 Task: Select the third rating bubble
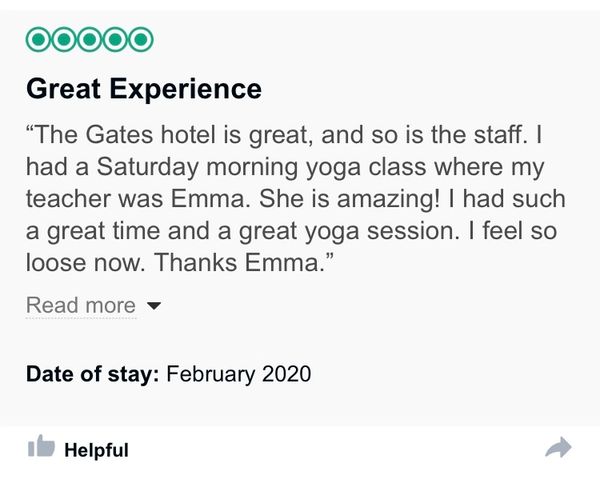[90, 39]
